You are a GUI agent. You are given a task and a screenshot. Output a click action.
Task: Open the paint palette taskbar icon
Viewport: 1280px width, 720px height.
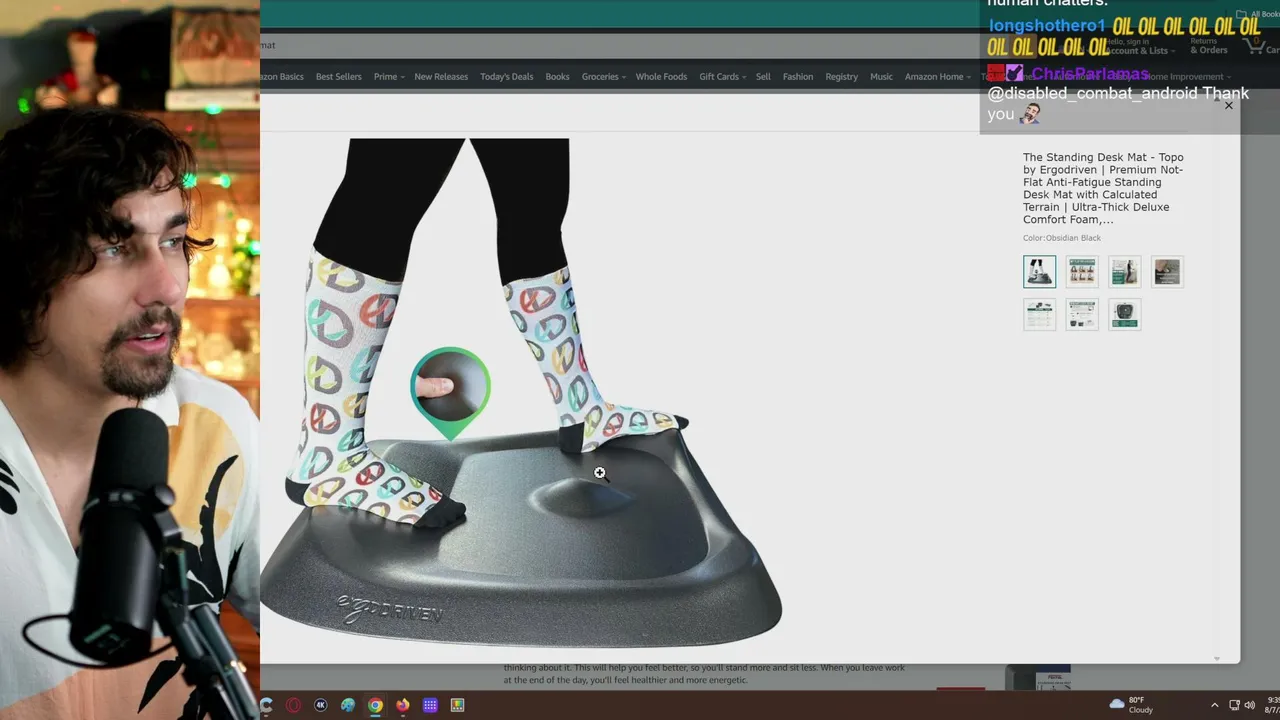[x=348, y=705]
